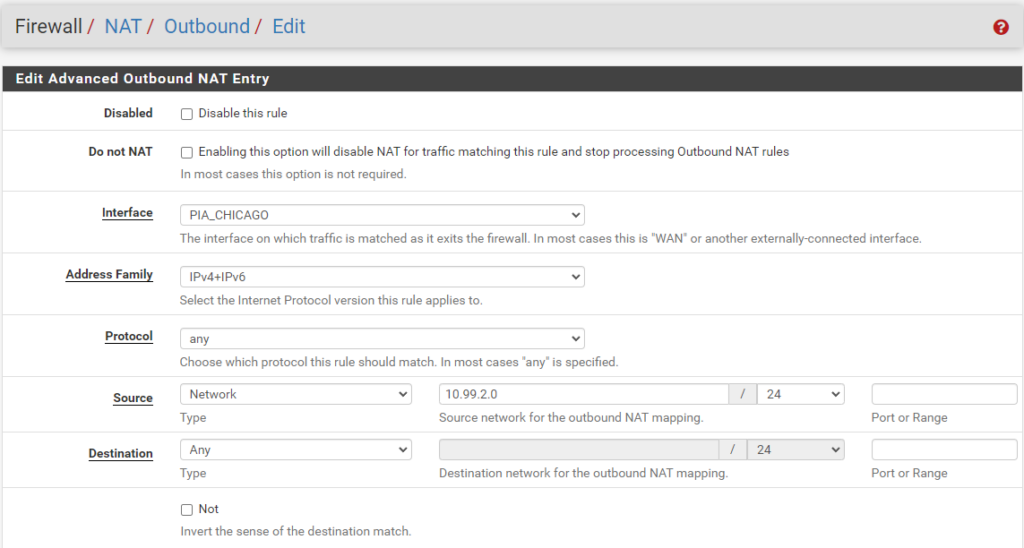
Task: Open the Interface dropdown showing PIA_CHICAGO
Action: (x=382, y=215)
